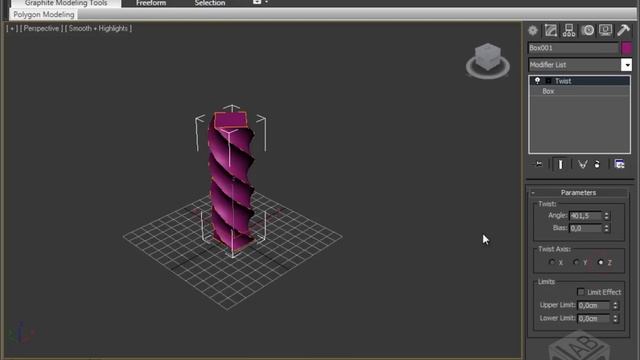Open Smooth + Highlights shading menu

98,29
